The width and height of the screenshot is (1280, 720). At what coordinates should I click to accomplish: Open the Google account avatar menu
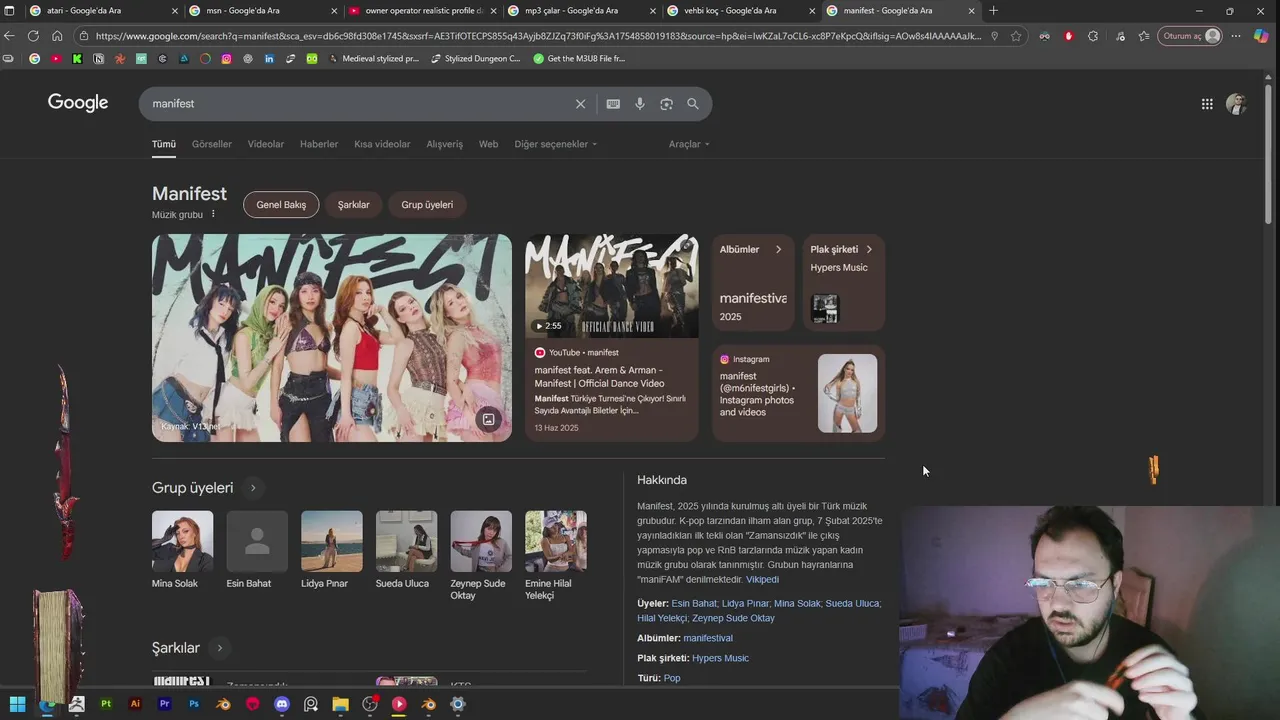click(1237, 104)
